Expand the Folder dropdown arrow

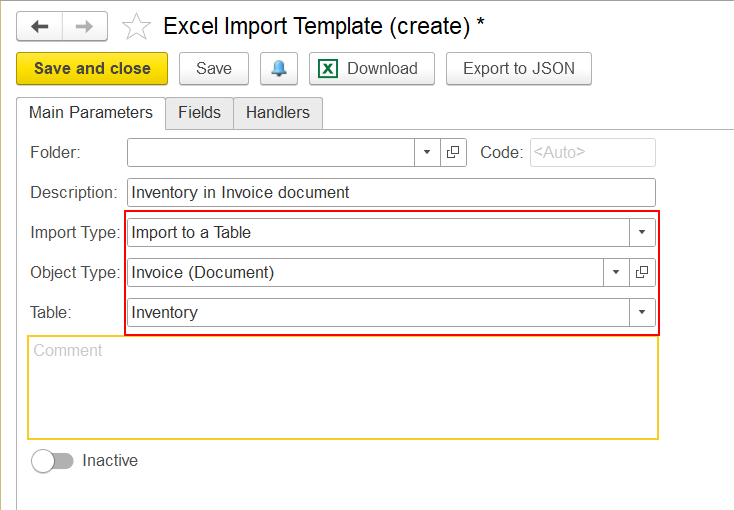click(427, 152)
